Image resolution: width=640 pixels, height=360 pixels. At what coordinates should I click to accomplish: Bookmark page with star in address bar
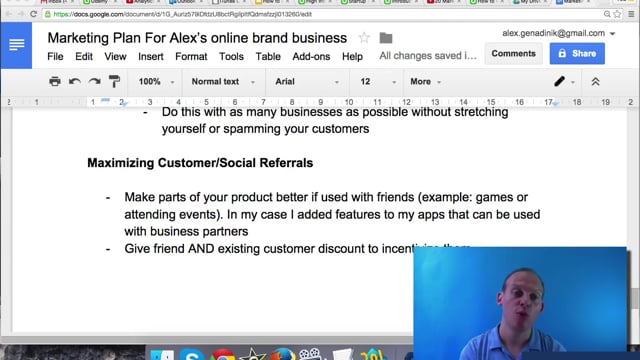[x=617, y=14]
